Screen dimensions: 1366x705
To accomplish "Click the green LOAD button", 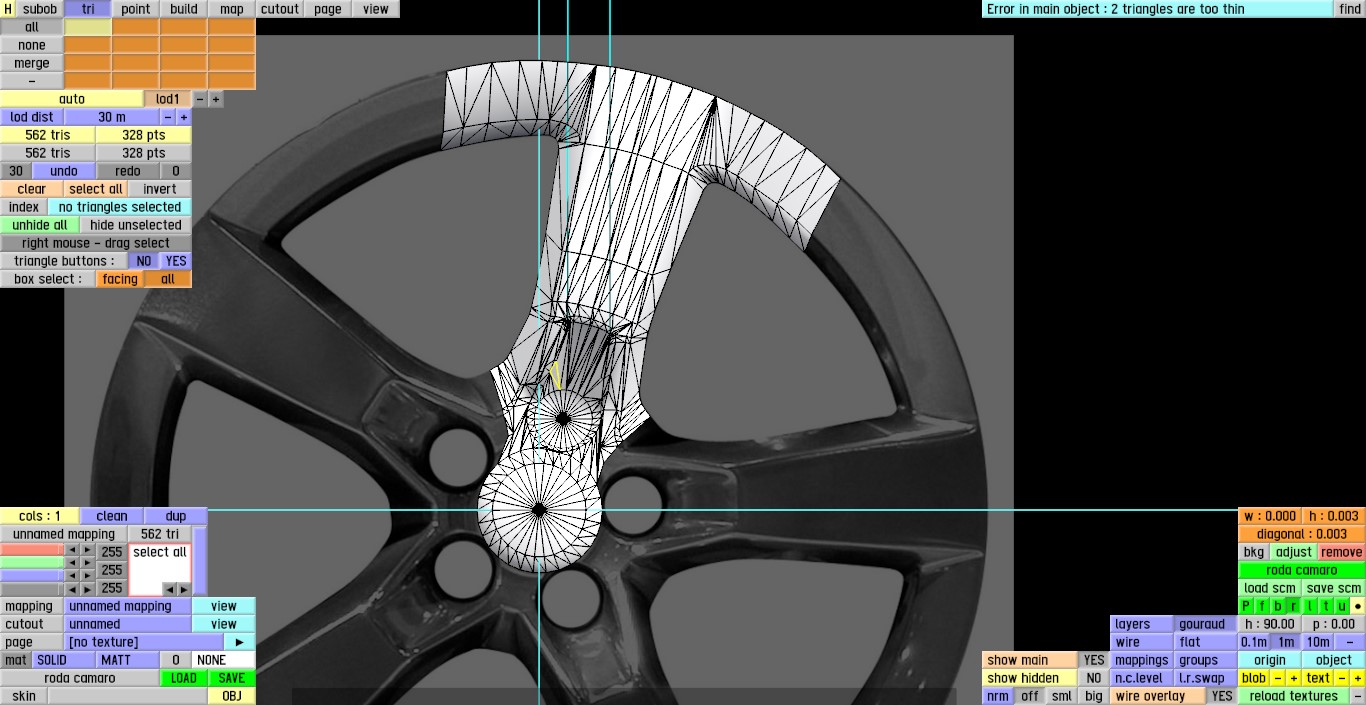I will [184, 678].
